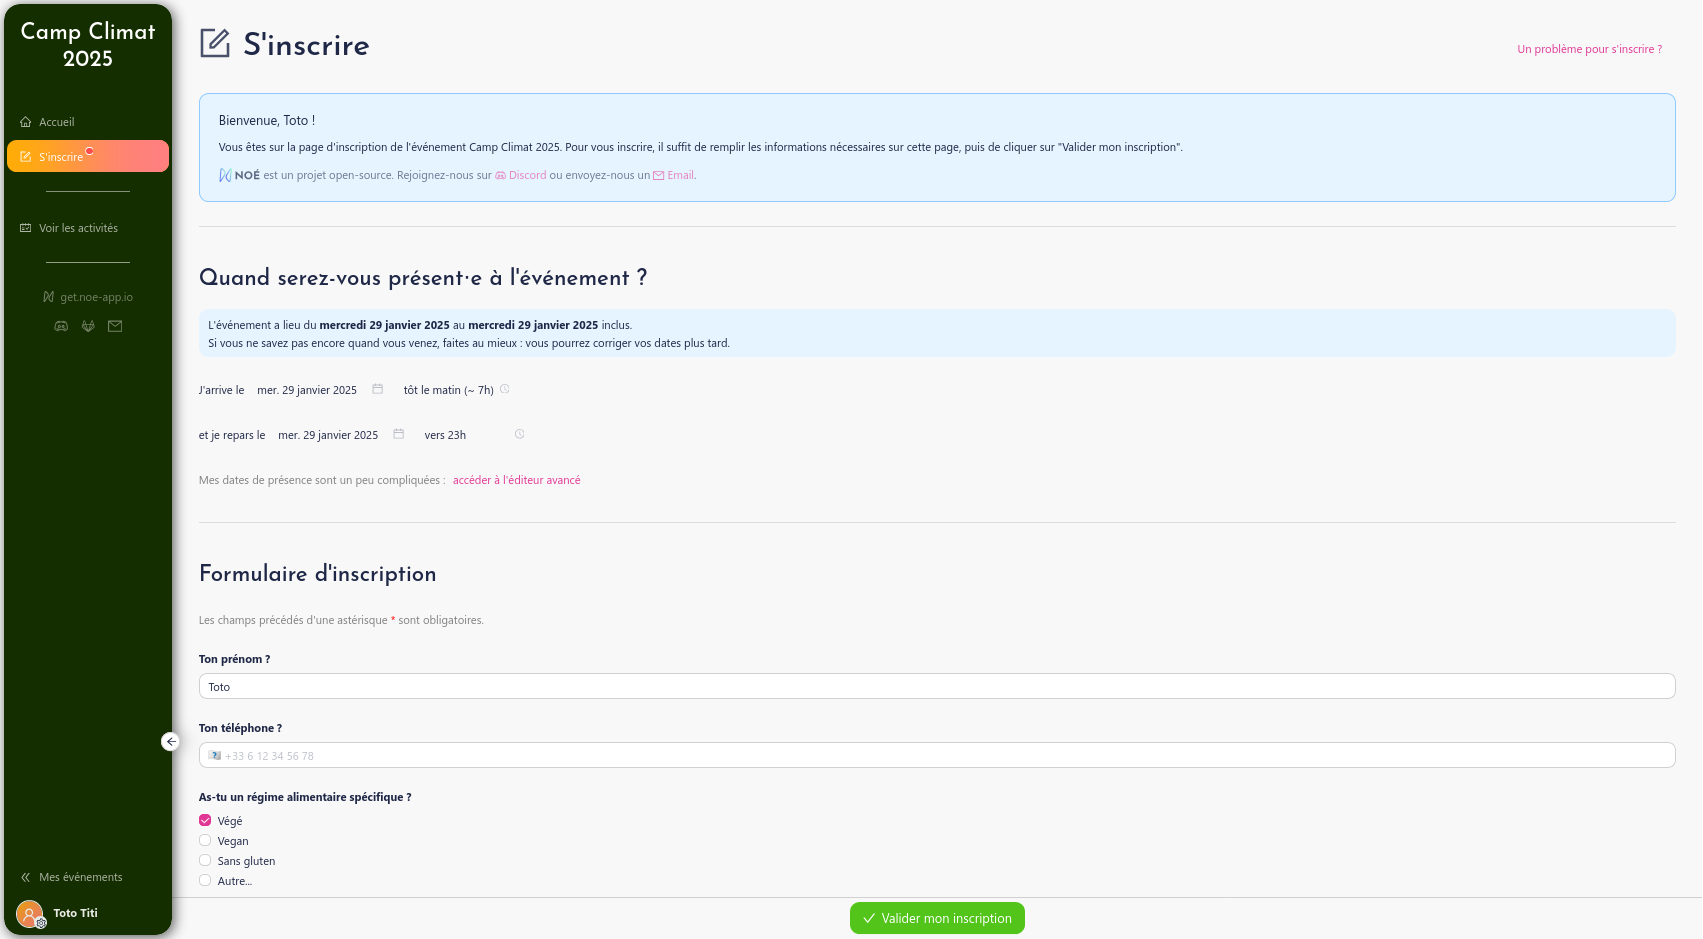The height and width of the screenshot is (939, 1703).
Task: Open departure date 'mer. 29 janvier 2025' picker
Action: coord(328,435)
